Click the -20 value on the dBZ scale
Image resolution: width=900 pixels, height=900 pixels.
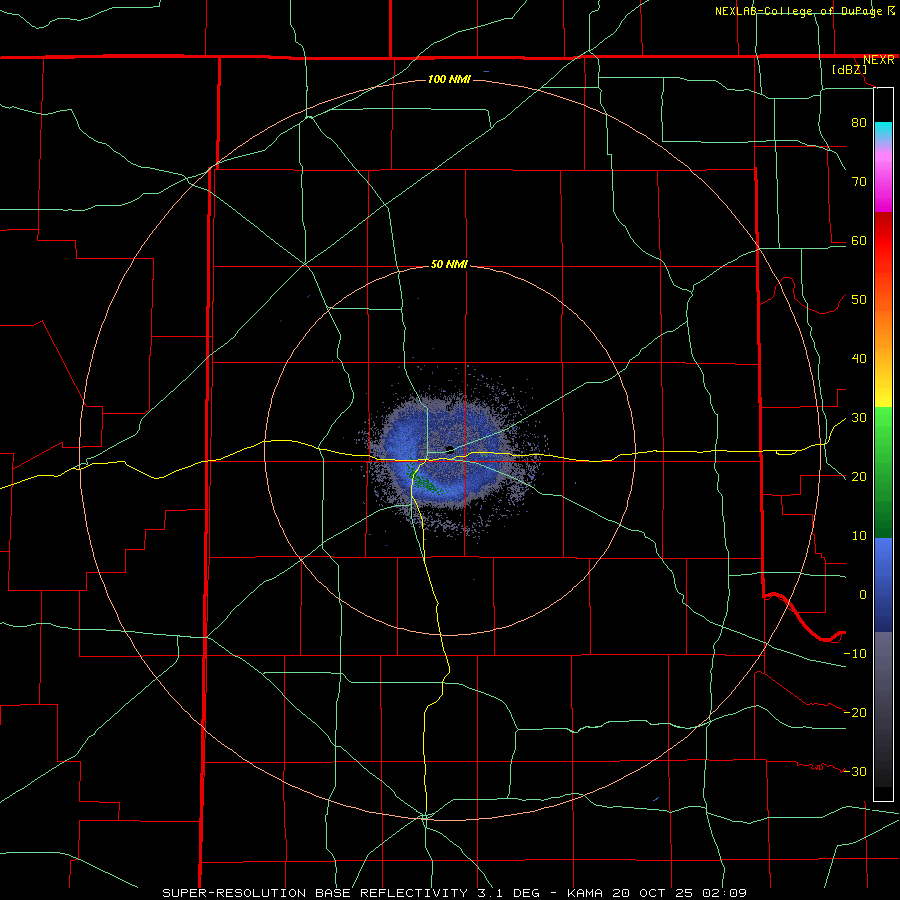855,713
